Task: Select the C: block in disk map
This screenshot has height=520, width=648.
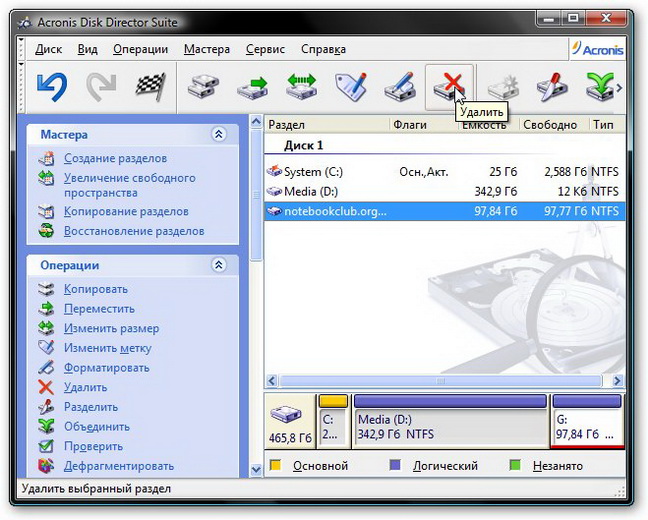Action: tap(333, 421)
